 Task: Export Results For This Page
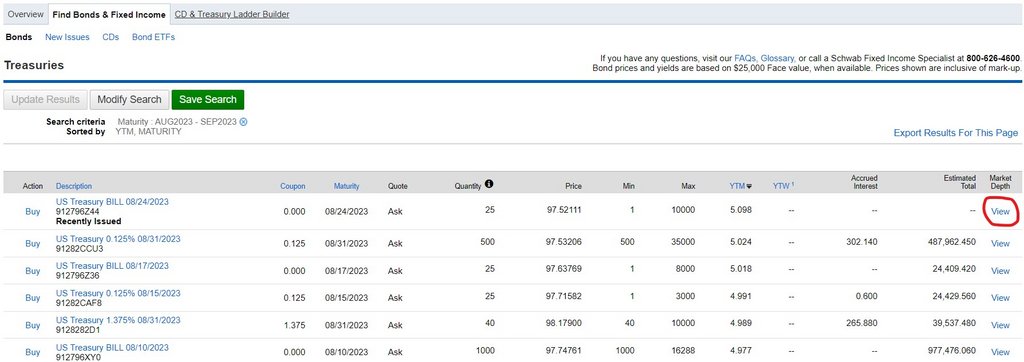click(x=955, y=133)
